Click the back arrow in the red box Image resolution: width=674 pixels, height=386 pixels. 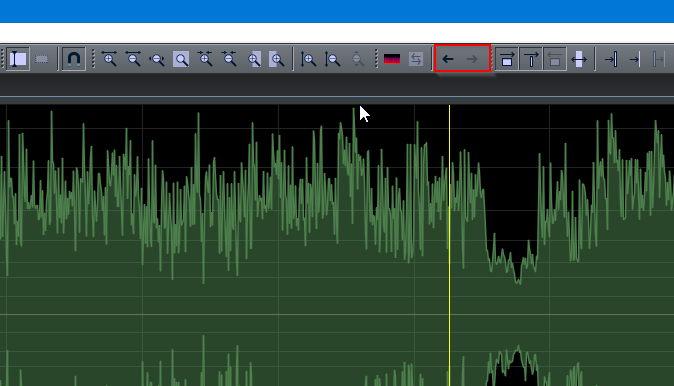tap(448, 59)
